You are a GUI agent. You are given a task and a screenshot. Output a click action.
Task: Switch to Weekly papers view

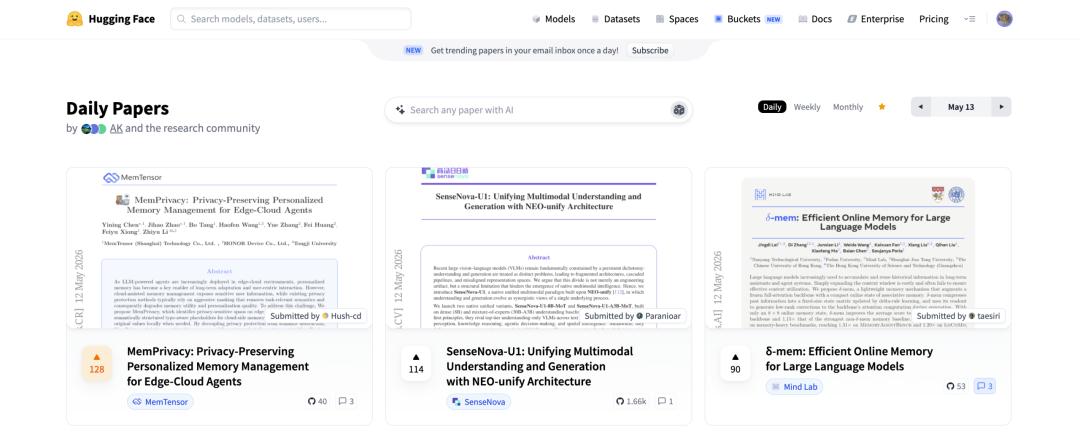[807, 107]
